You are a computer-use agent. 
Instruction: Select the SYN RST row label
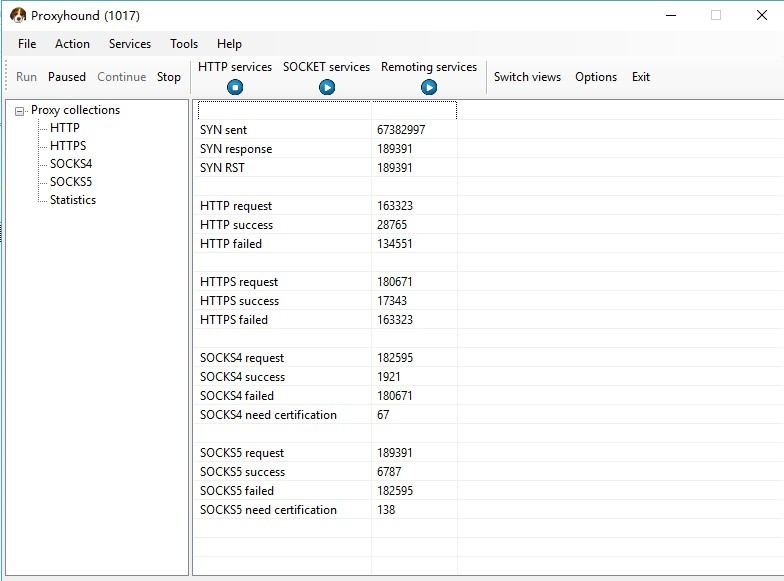pyautogui.click(x=222, y=168)
